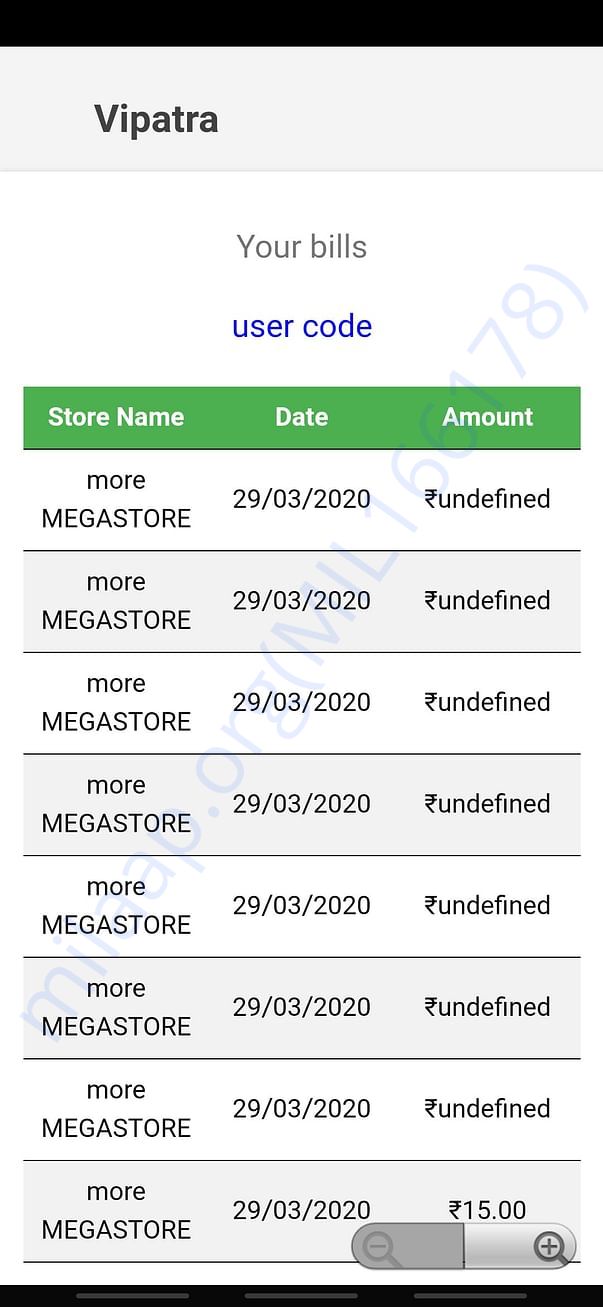
Task: Select the Date column header
Action: point(302,417)
